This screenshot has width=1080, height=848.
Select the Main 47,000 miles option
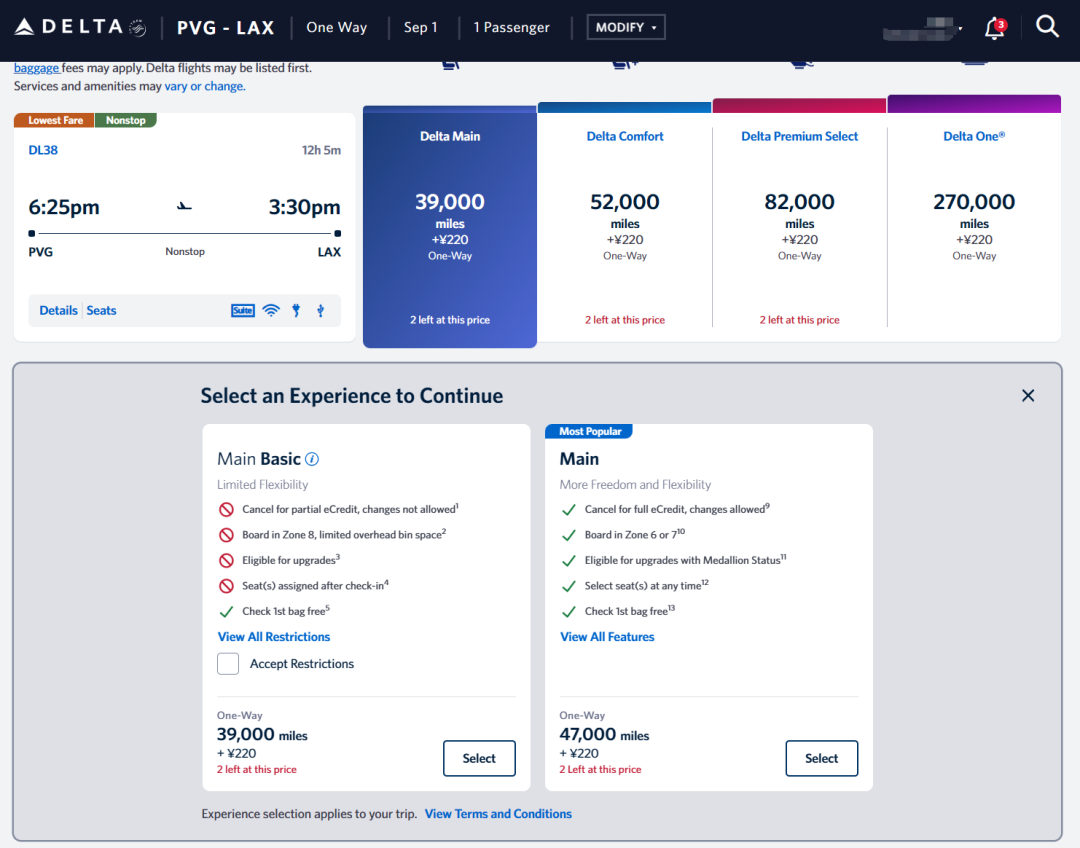[821, 759]
